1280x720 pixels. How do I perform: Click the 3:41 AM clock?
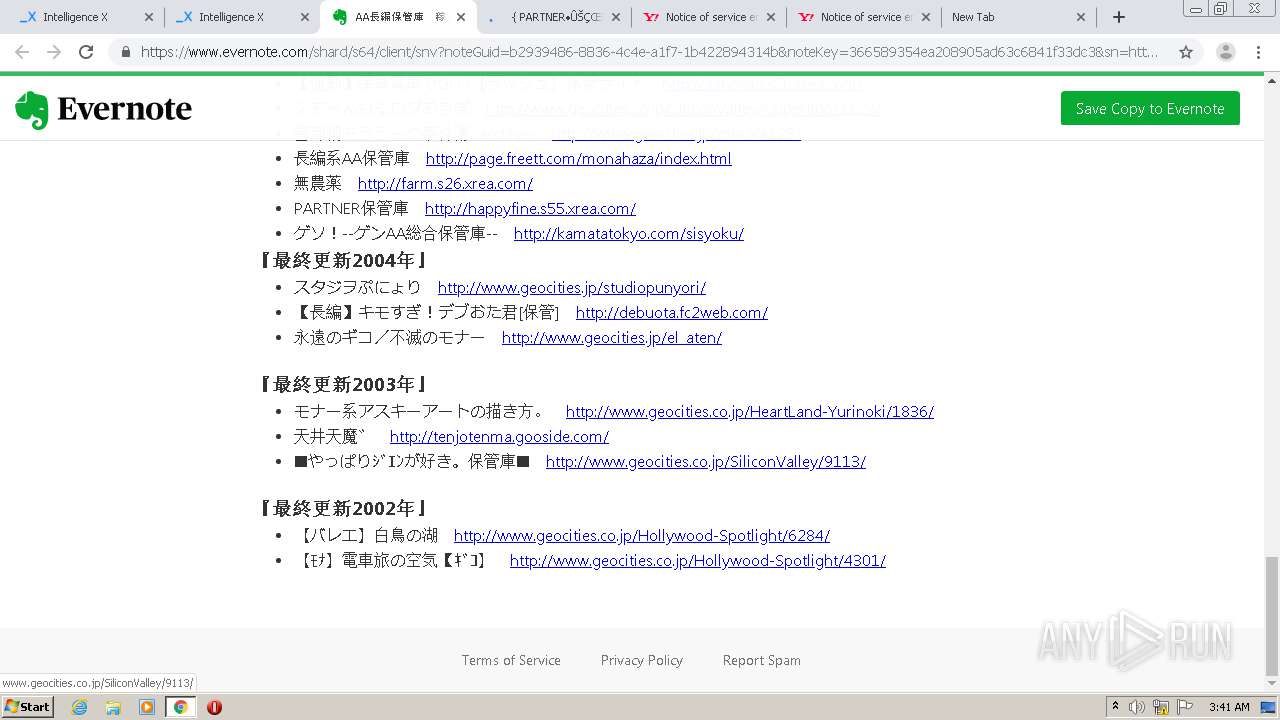(x=1229, y=707)
